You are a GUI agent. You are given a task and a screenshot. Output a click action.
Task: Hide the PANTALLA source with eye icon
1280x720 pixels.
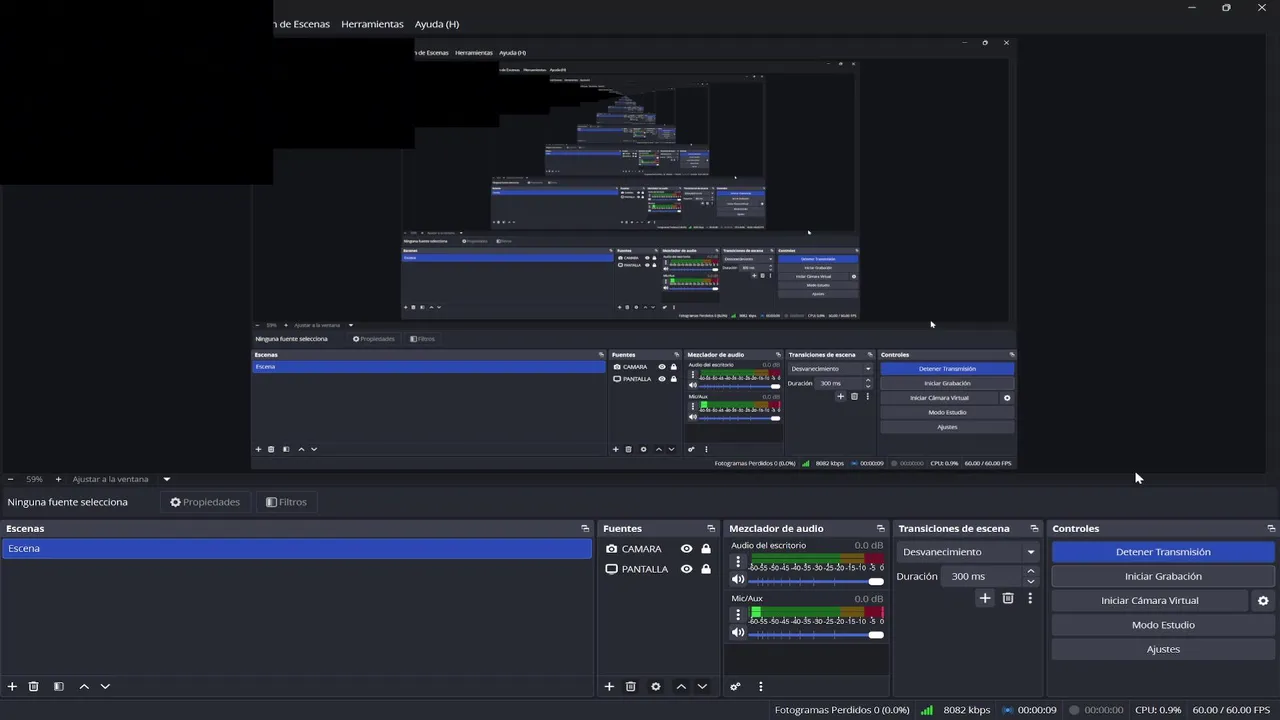(x=687, y=569)
